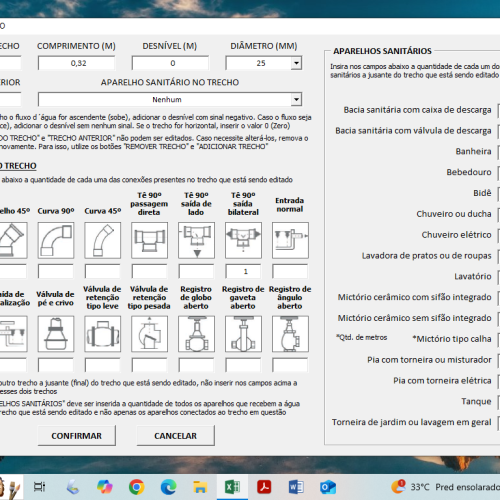Click the Diâmetro combo box showing 25
This screenshot has width=500, height=500.
(263, 63)
